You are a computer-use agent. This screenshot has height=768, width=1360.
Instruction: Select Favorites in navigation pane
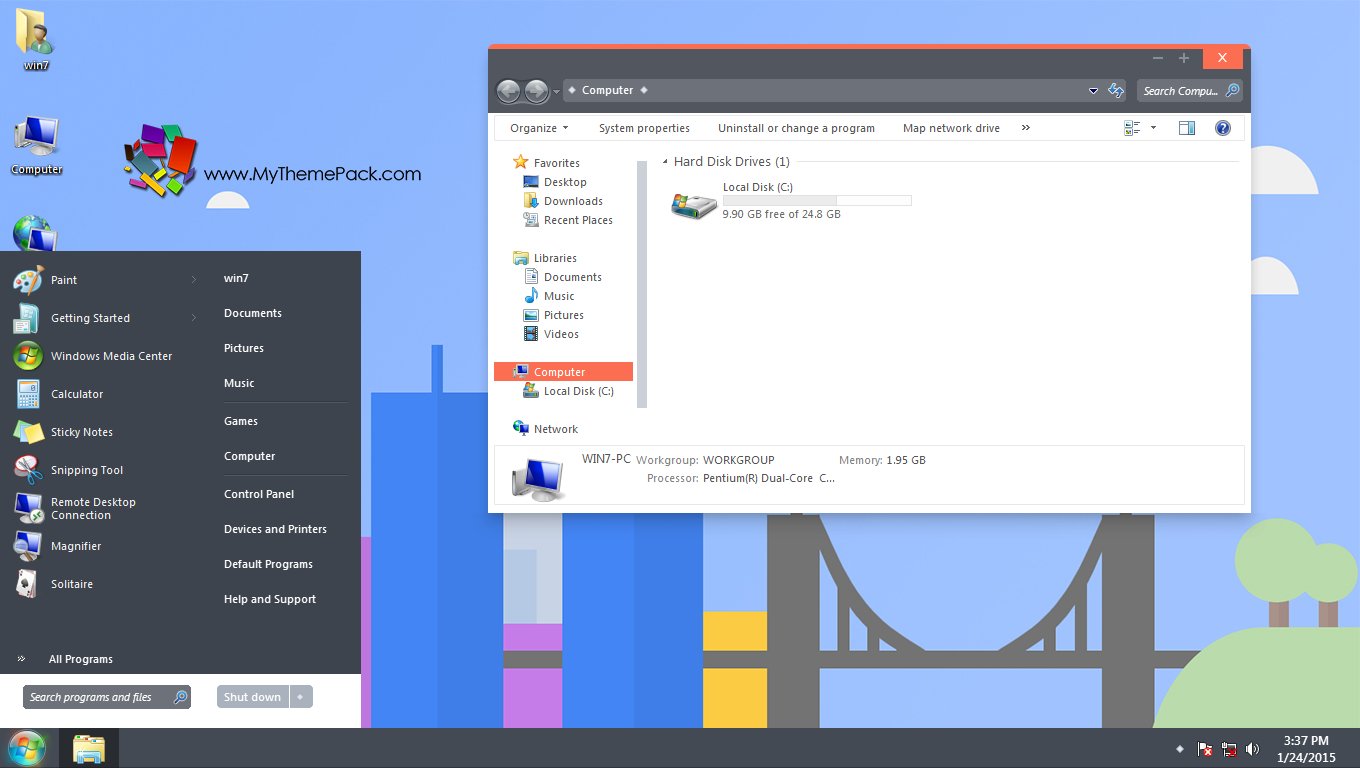[557, 163]
